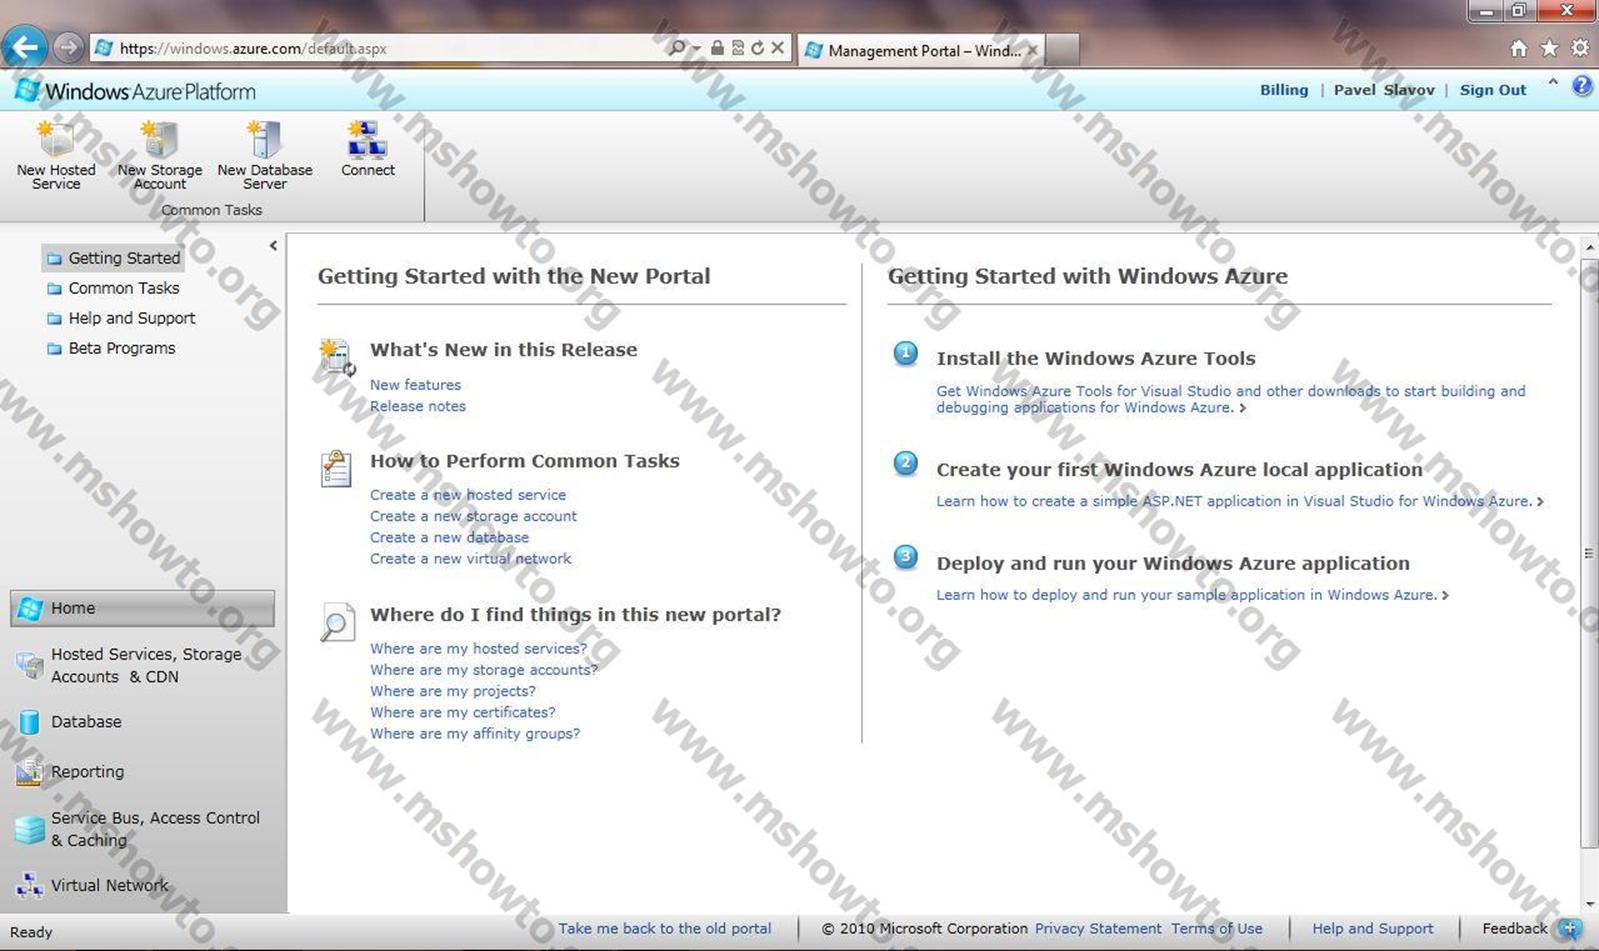
Task: Click Create a new storage account link
Action: (x=473, y=516)
